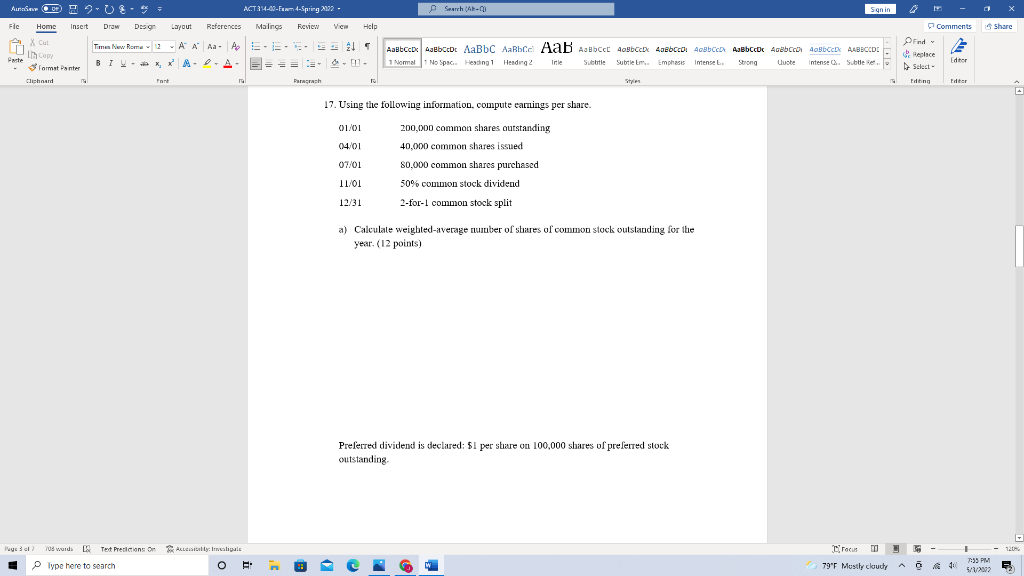Image resolution: width=1024 pixels, height=576 pixels.
Task: Open the font name dropdown
Action: (x=148, y=46)
